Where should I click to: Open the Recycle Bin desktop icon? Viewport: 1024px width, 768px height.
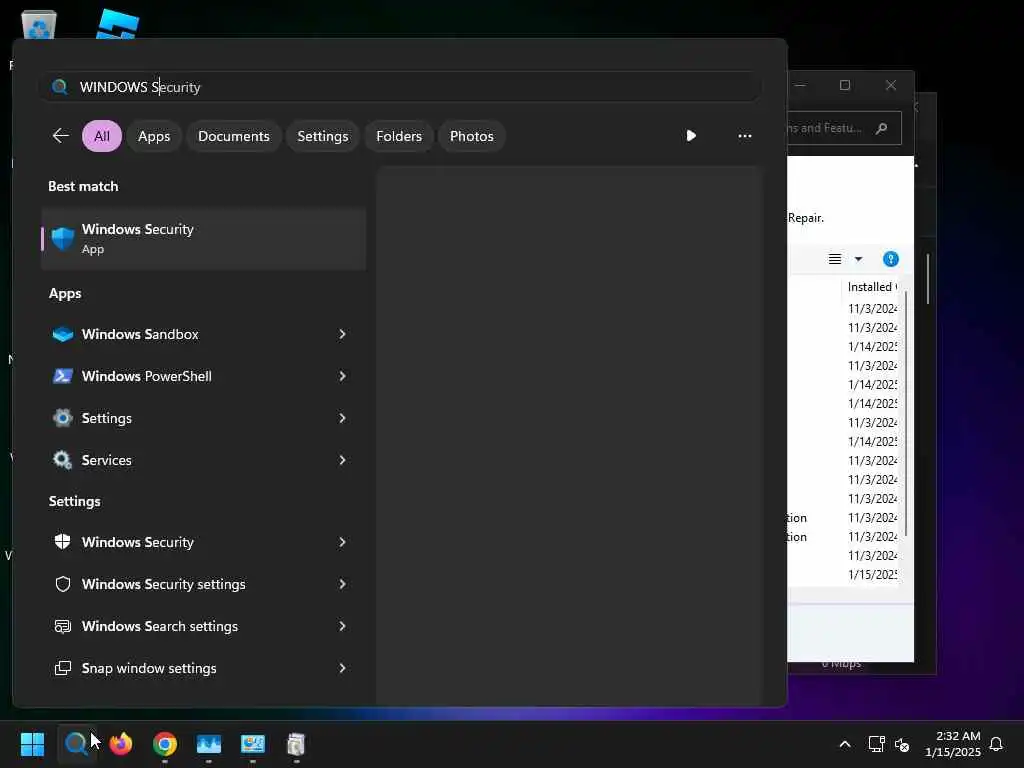39,26
